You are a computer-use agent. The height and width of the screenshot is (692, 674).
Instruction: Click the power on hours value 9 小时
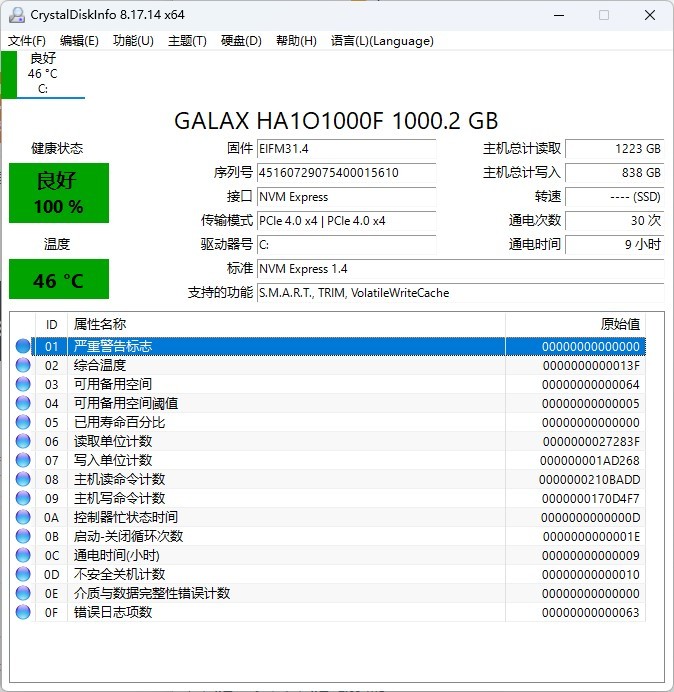pos(614,245)
